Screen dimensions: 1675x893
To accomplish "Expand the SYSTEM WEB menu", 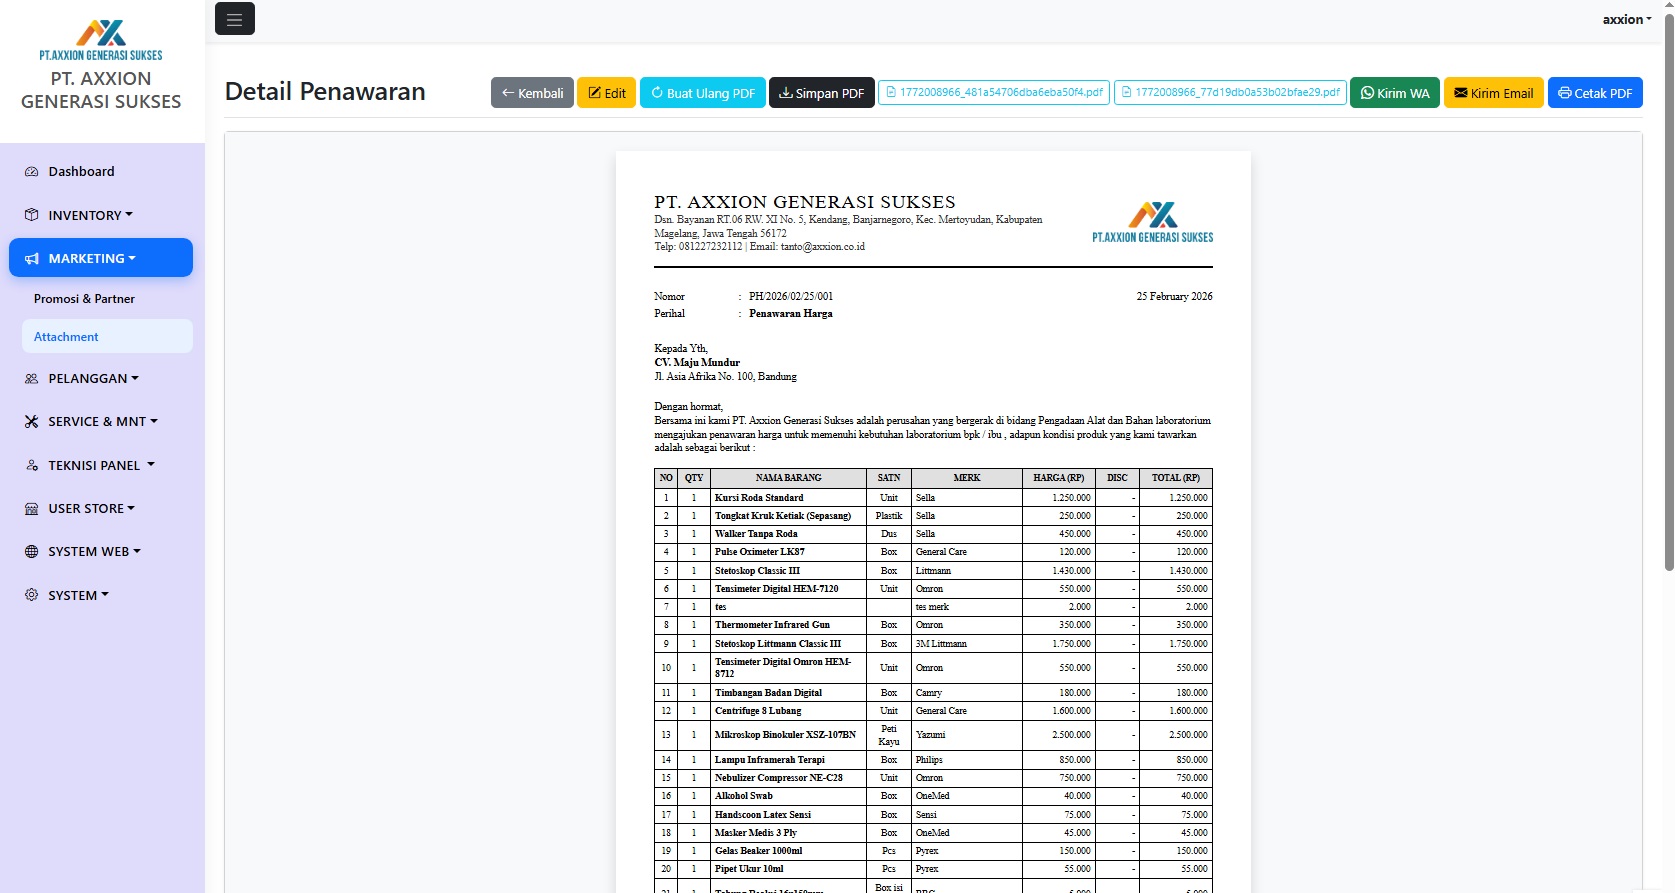I will tap(101, 551).
